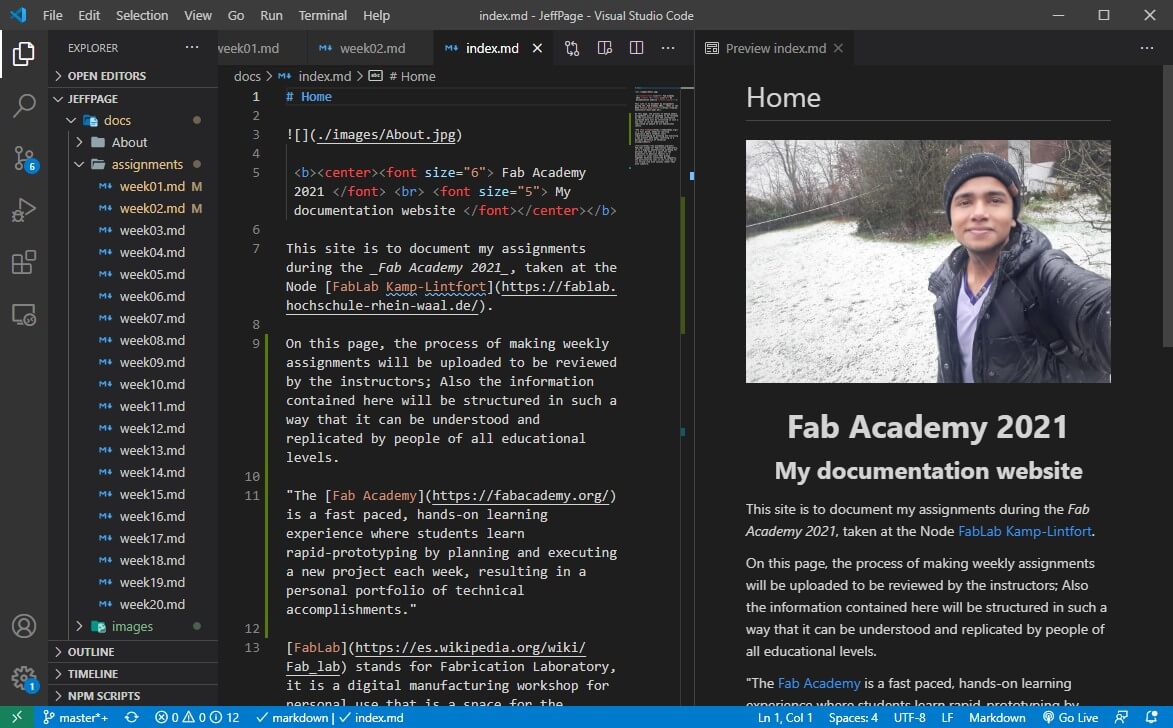1173x728 pixels.
Task: Open the Extensions view
Action: 23,263
